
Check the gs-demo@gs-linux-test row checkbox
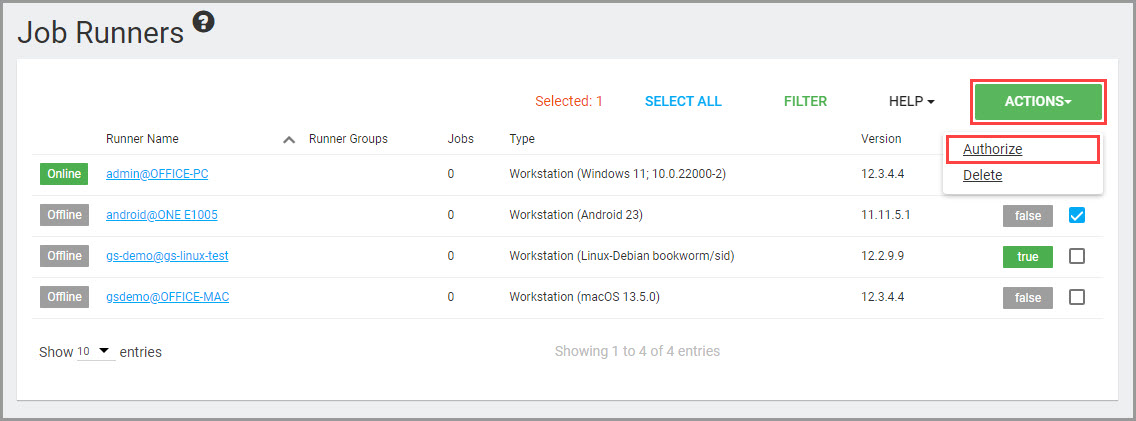coord(1076,256)
